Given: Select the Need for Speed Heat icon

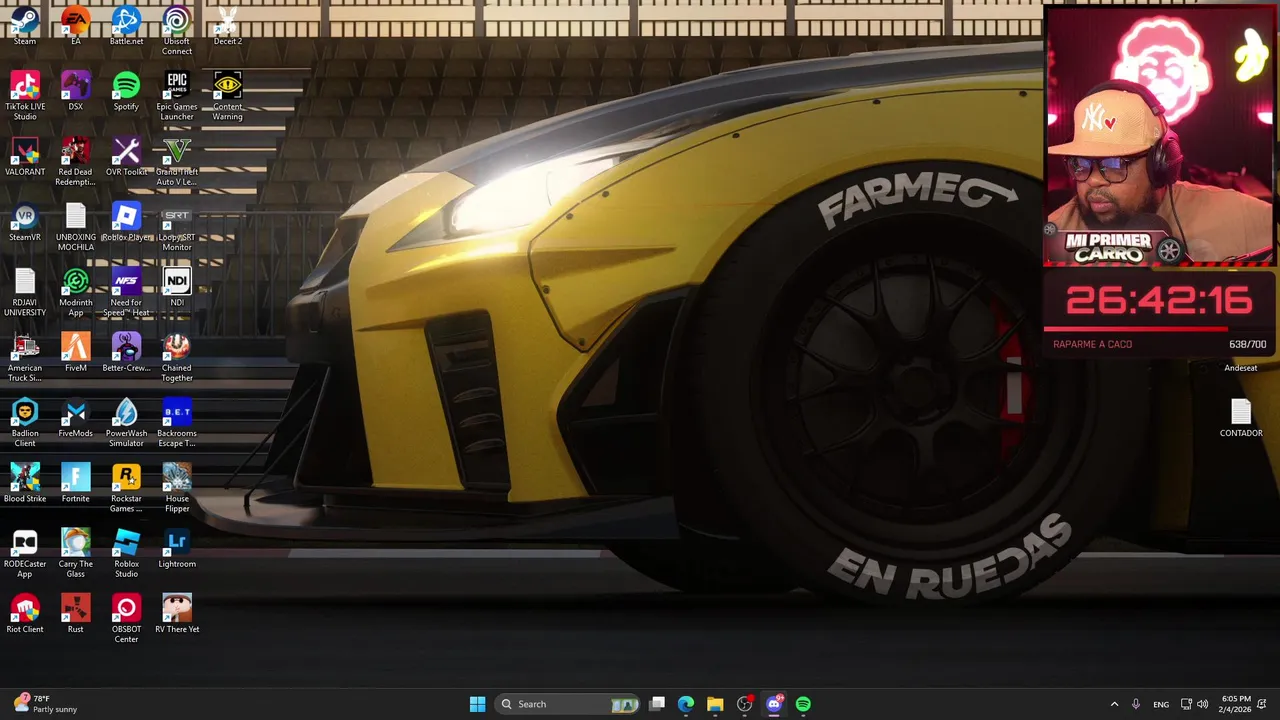Looking at the screenshot, I should click(x=126, y=293).
